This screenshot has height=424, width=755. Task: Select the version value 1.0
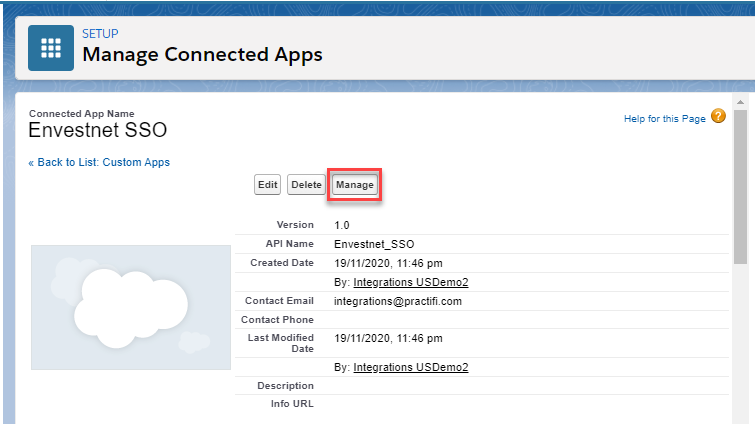click(x=342, y=225)
